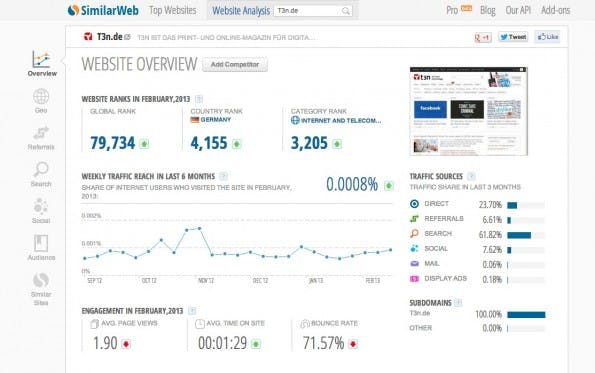
Task: Click the Direct traffic source icon
Action: coord(414,204)
